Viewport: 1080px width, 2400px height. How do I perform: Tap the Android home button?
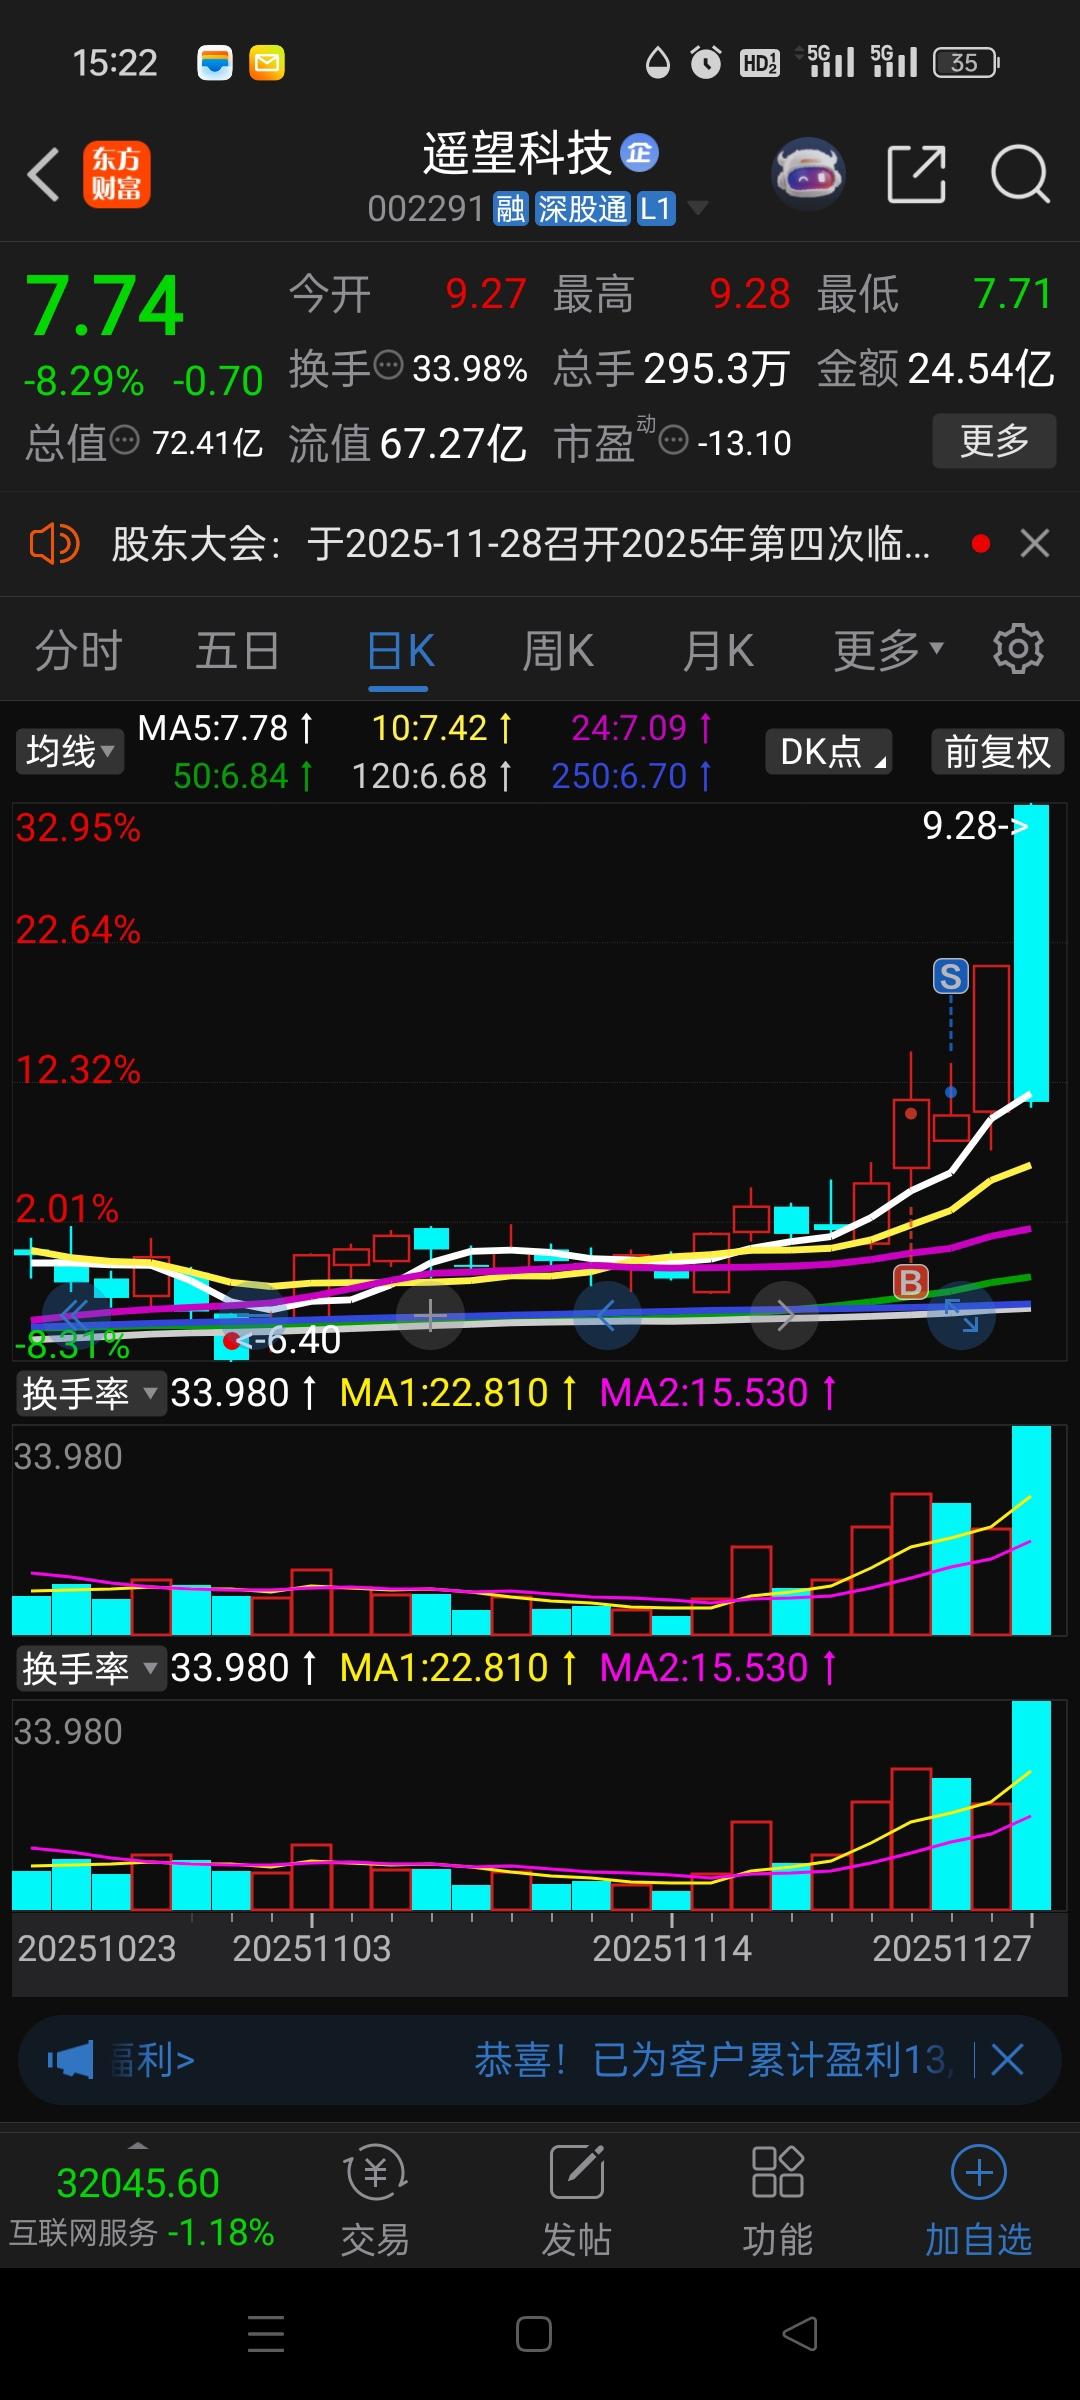pyautogui.click(x=534, y=2334)
